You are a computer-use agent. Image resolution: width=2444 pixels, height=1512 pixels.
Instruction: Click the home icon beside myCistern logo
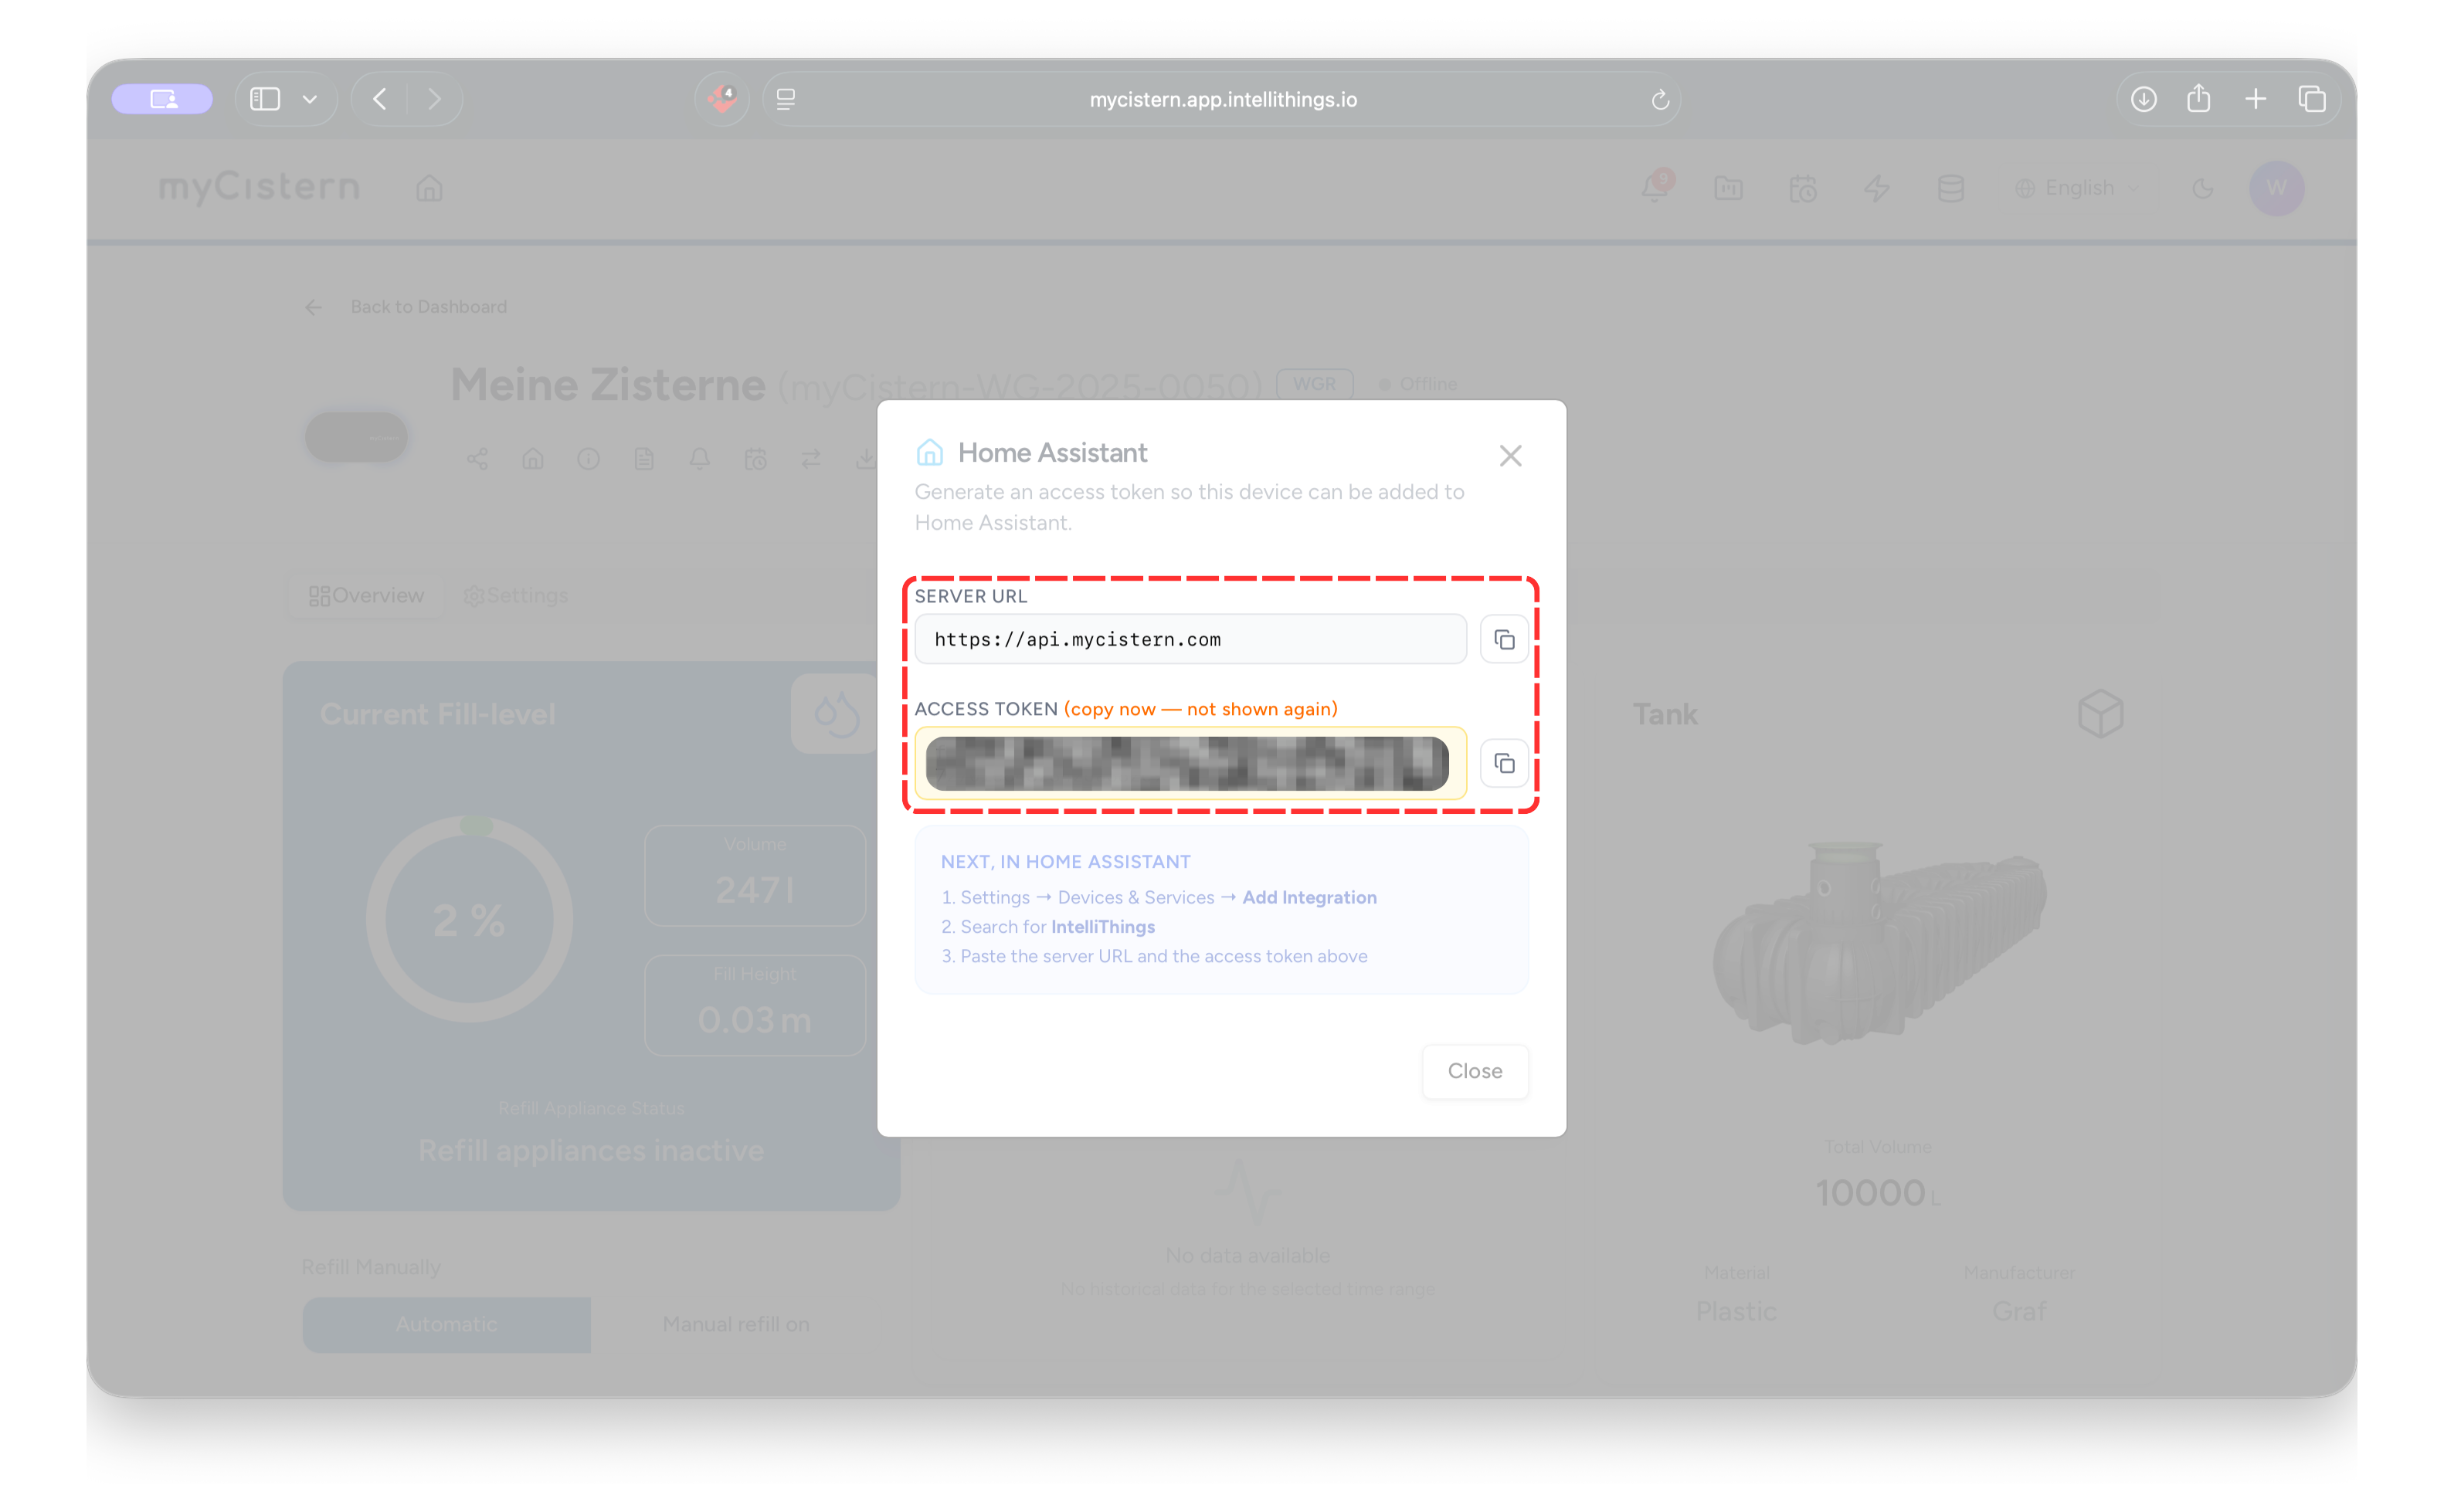tap(429, 188)
